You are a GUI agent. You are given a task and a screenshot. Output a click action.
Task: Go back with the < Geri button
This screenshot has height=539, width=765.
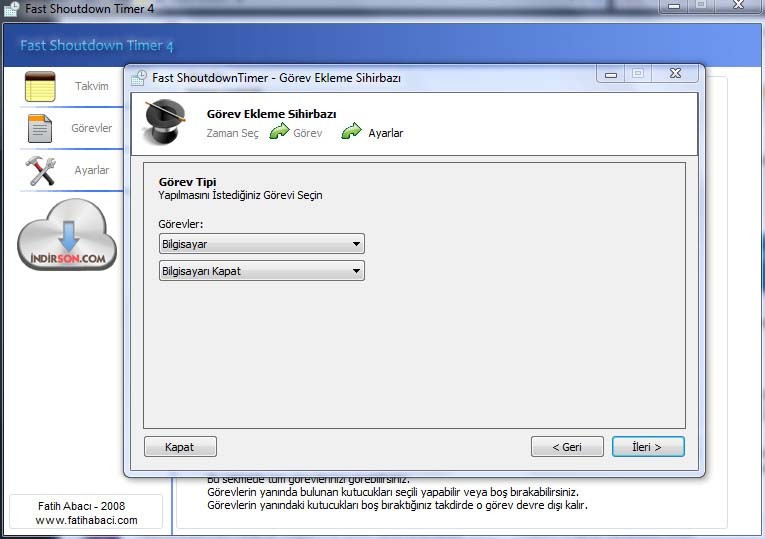(x=567, y=447)
